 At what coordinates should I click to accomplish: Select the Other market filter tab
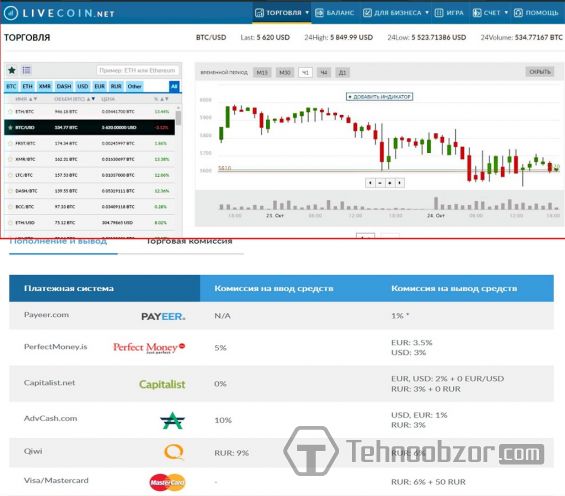(x=134, y=86)
